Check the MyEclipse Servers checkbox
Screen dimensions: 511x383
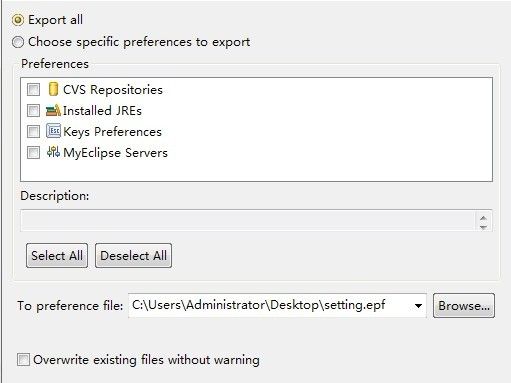coord(33,152)
